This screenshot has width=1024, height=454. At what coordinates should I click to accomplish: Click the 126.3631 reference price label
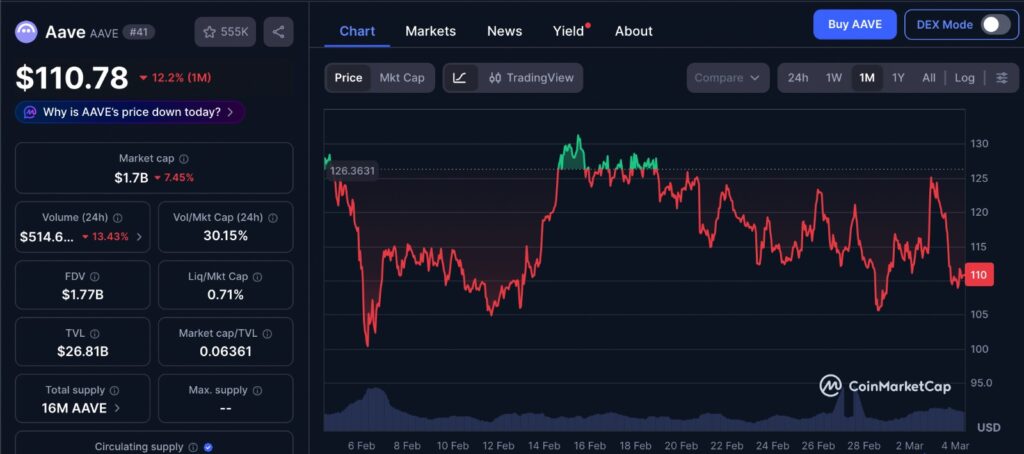pyautogui.click(x=351, y=171)
